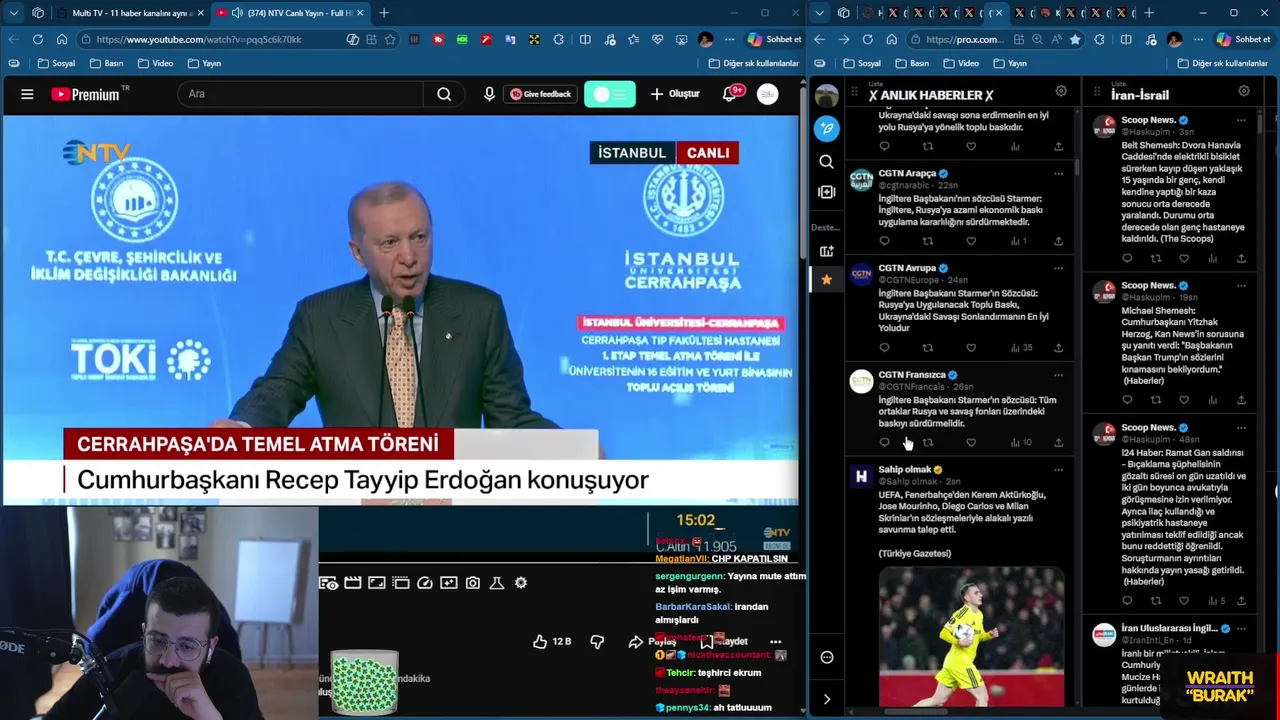Viewport: 1280px width, 720px height.
Task: Like the CGTN Arapça post
Action: pyautogui.click(x=971, y=241)
